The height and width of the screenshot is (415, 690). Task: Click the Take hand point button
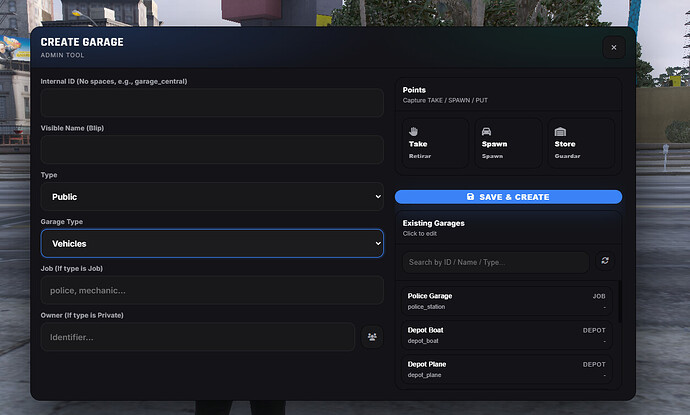pyautogui.click(x=435, y=143)
